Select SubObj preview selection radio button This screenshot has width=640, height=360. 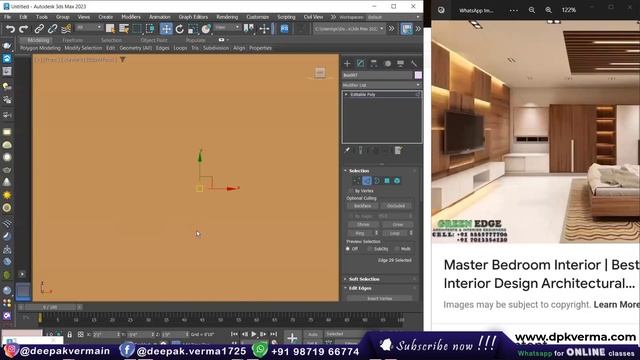(370, 249)
